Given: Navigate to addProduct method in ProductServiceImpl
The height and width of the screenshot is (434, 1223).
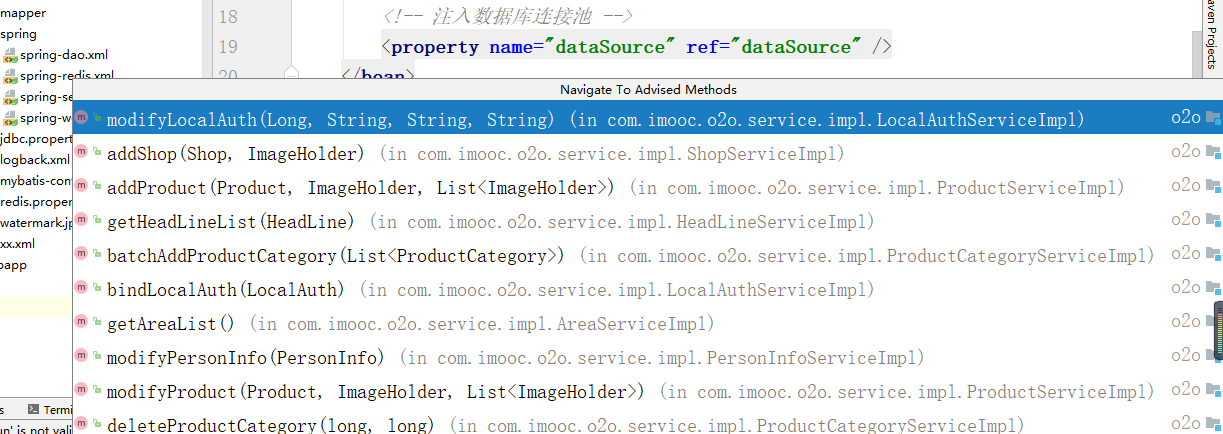Looking at the screenshot, I should pos(647,187).
